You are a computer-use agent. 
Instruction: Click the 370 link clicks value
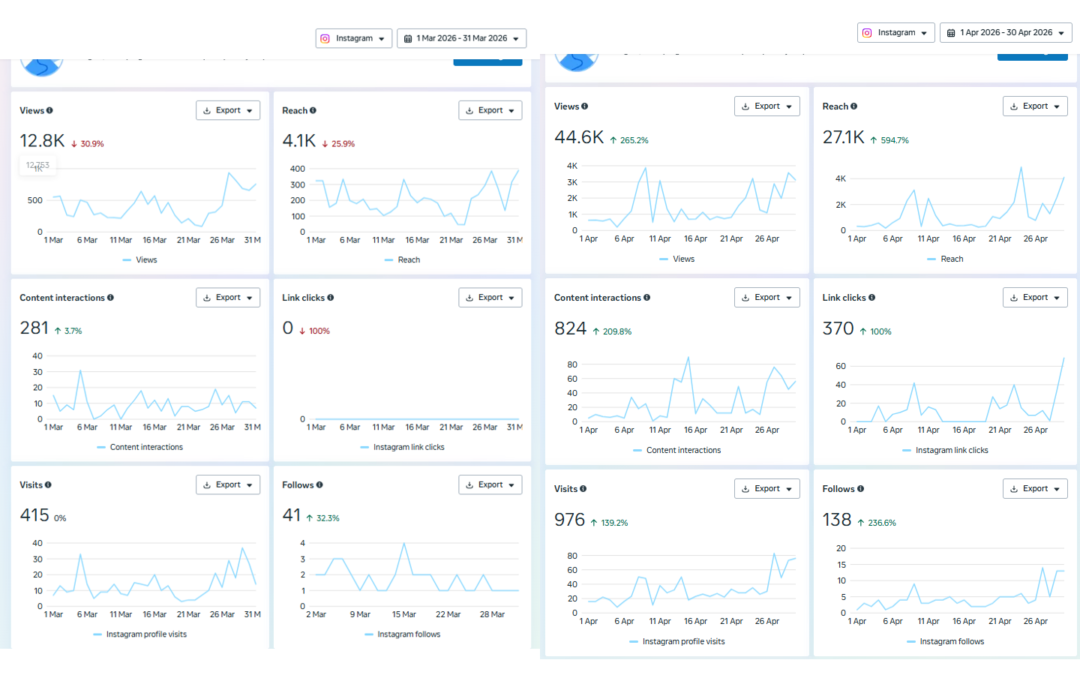(838, 329)
